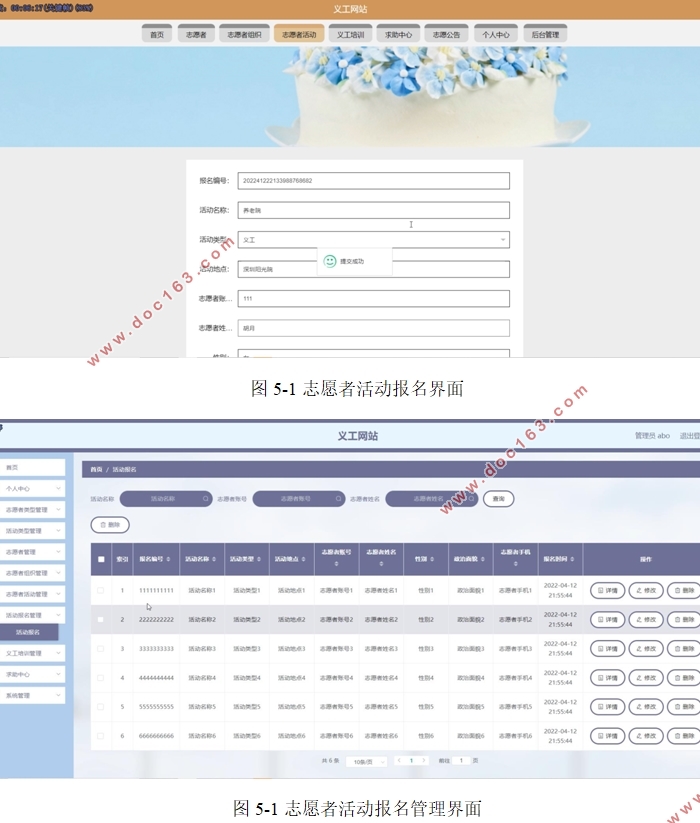
Task: Open the 志愿者 navigation tab
Action: (196, 34)
